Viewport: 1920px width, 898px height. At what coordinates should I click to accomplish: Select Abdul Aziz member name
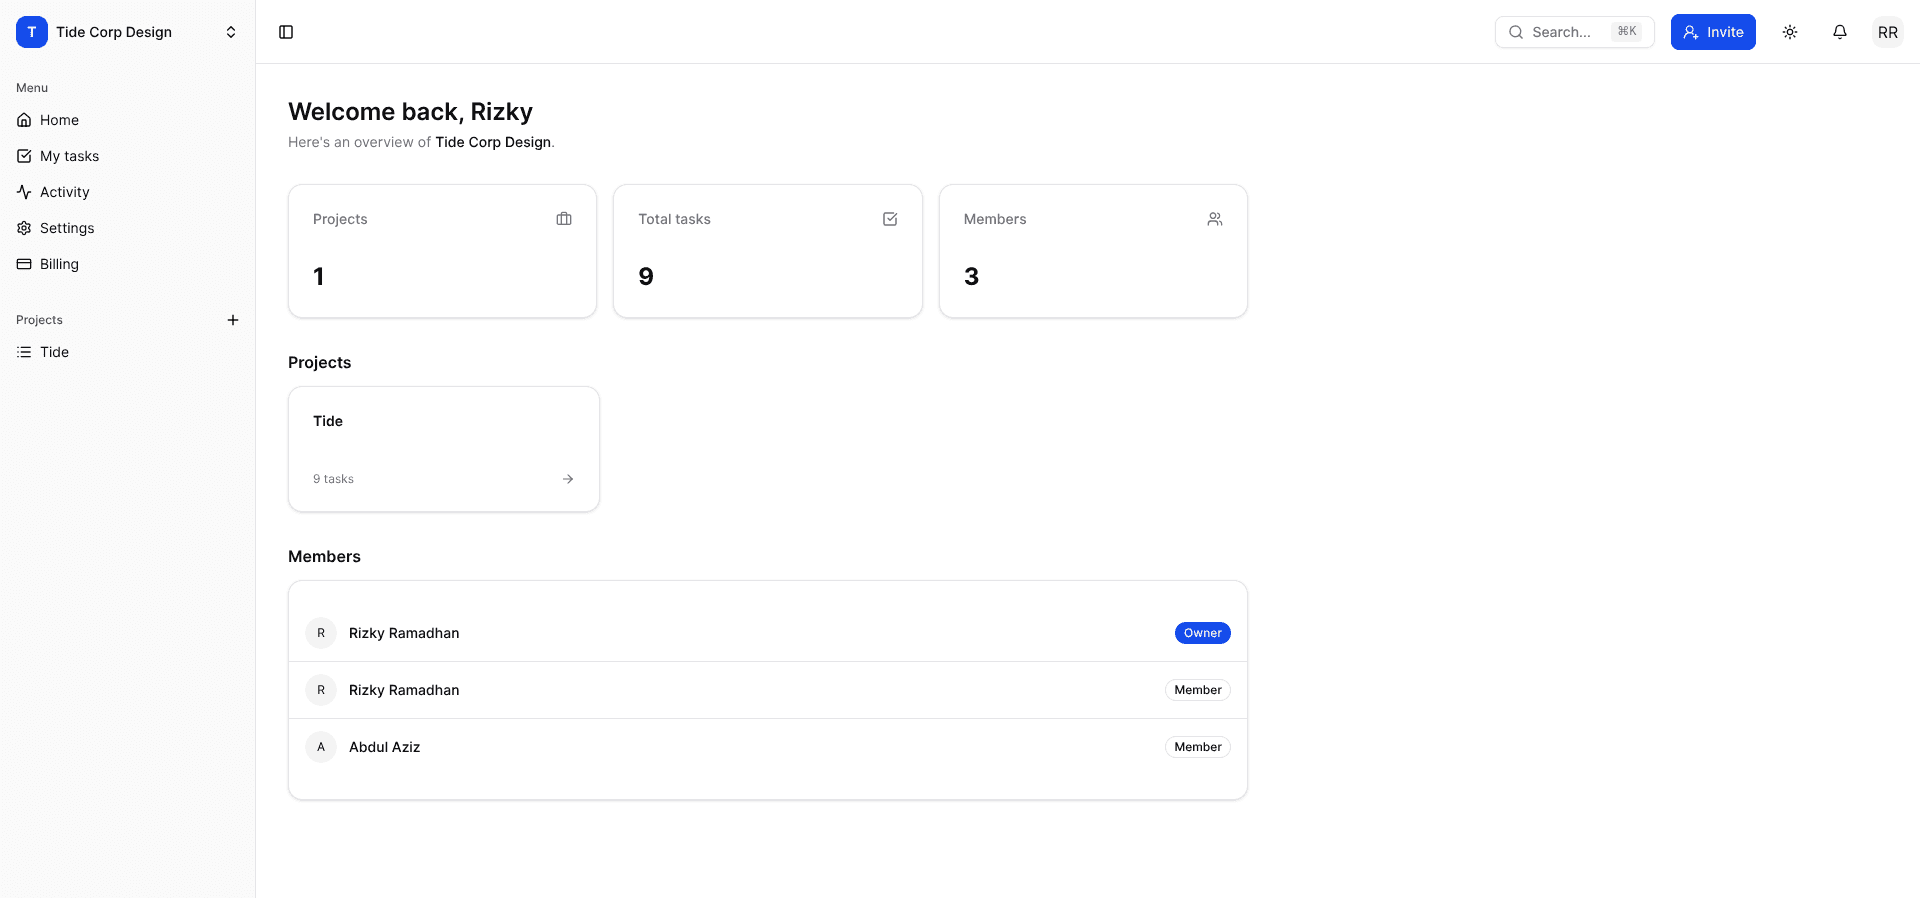[x=384, y=747]
